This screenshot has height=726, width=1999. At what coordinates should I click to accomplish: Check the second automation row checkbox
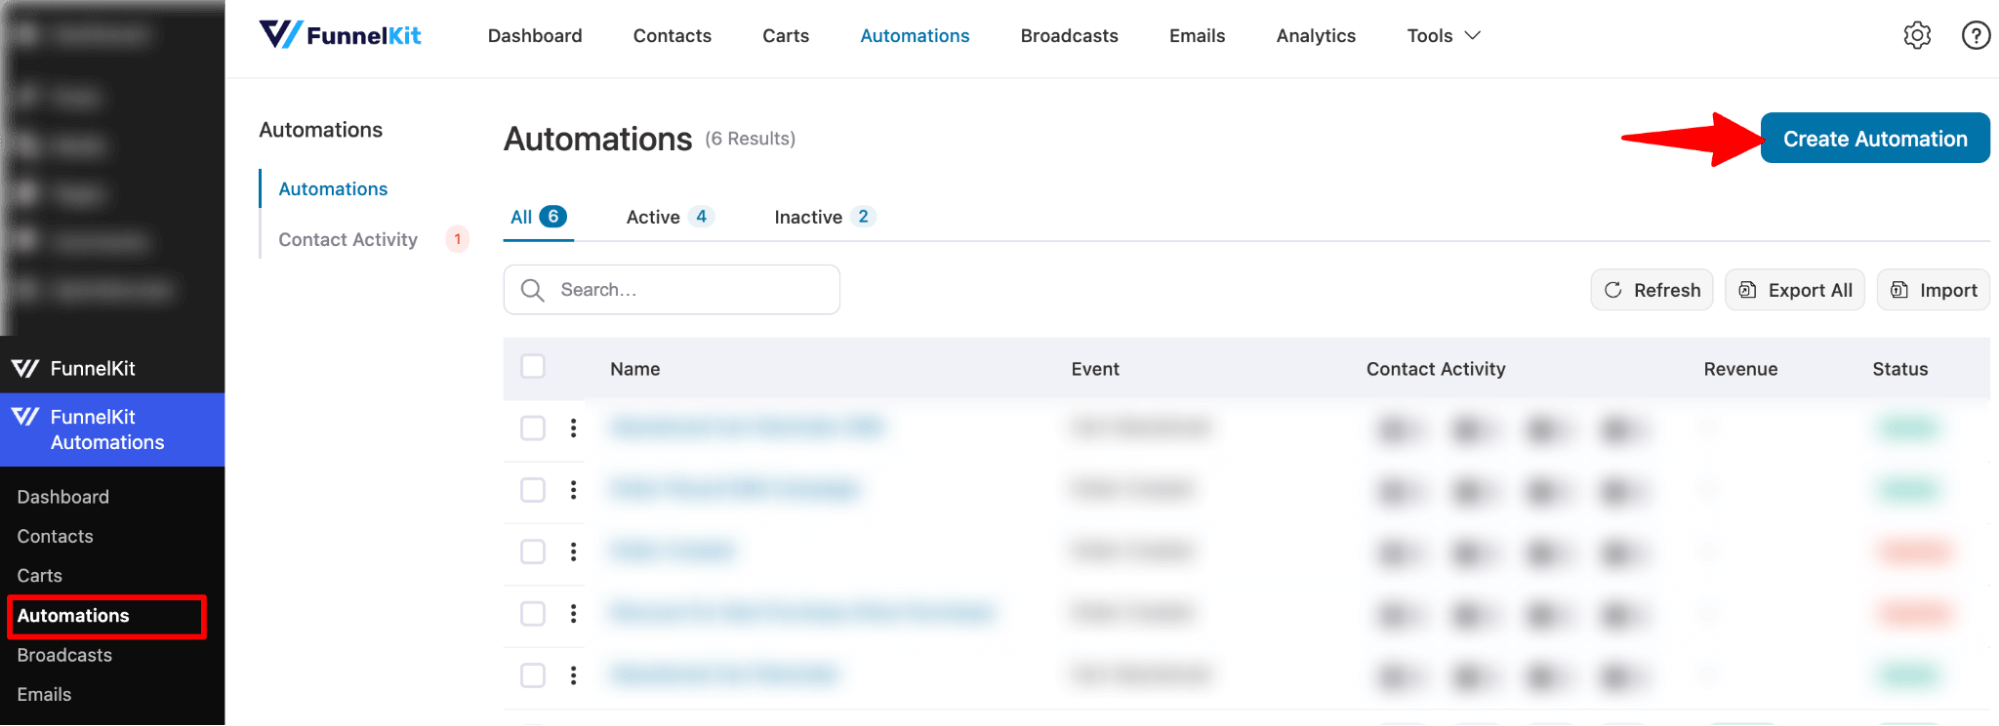[533, 490]
